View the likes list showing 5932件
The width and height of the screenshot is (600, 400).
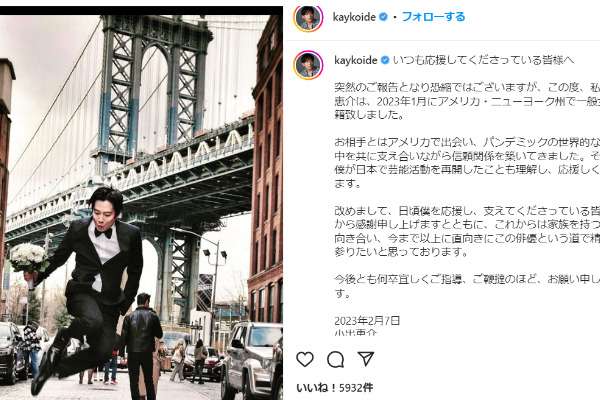pyautogui.click(x=335, y=388)
